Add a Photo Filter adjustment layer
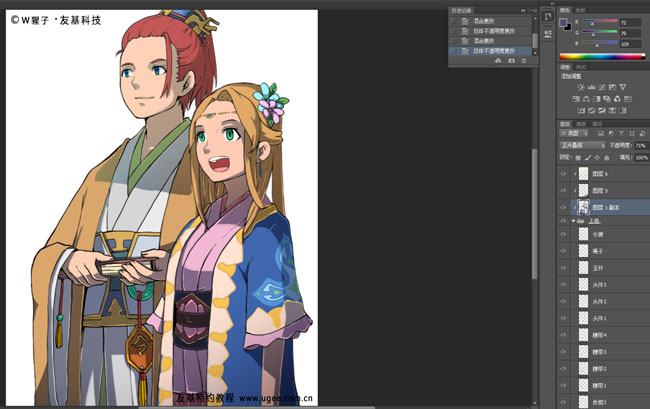 (607, 99)
